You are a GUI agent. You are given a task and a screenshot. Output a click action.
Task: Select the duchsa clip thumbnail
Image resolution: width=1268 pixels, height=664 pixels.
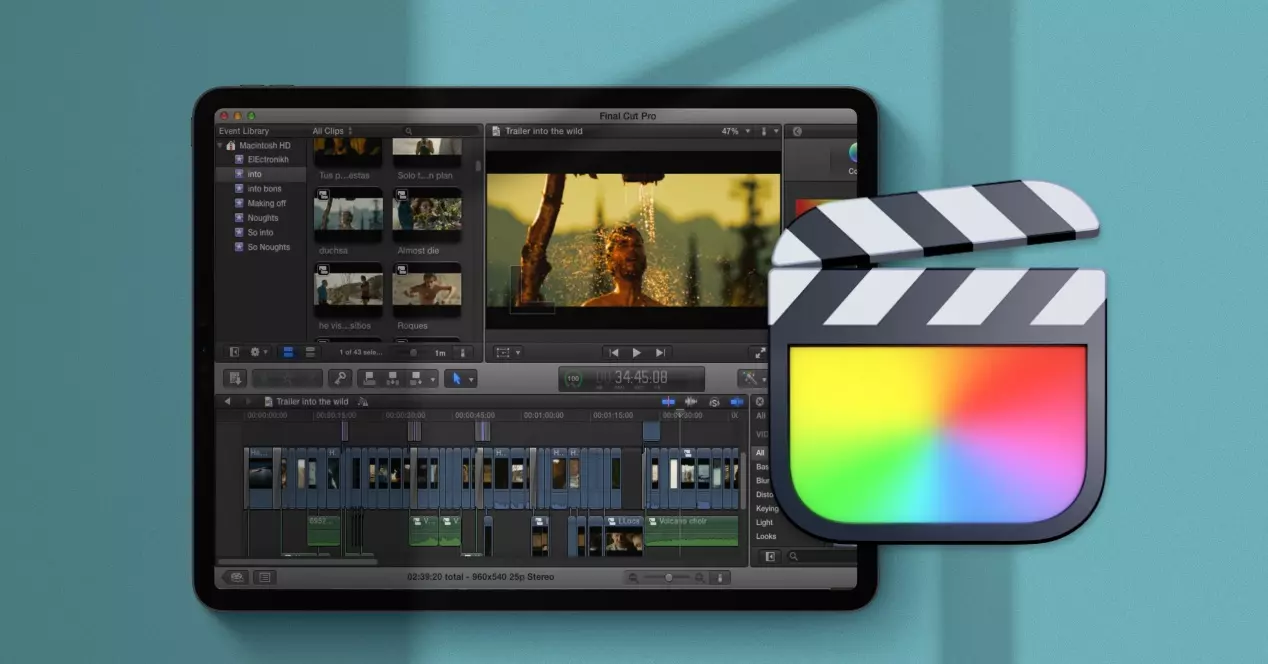348,215
